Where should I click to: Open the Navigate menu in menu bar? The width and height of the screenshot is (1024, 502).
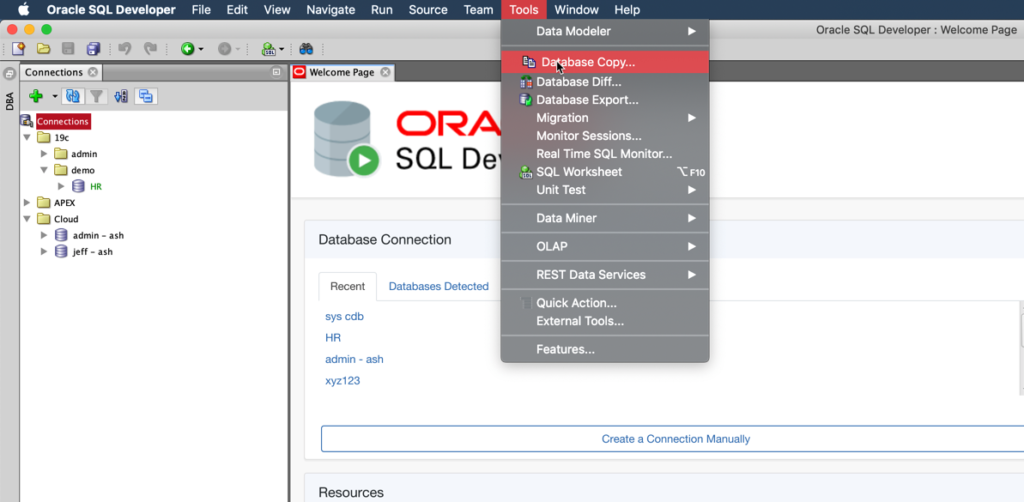pos(330,10)
